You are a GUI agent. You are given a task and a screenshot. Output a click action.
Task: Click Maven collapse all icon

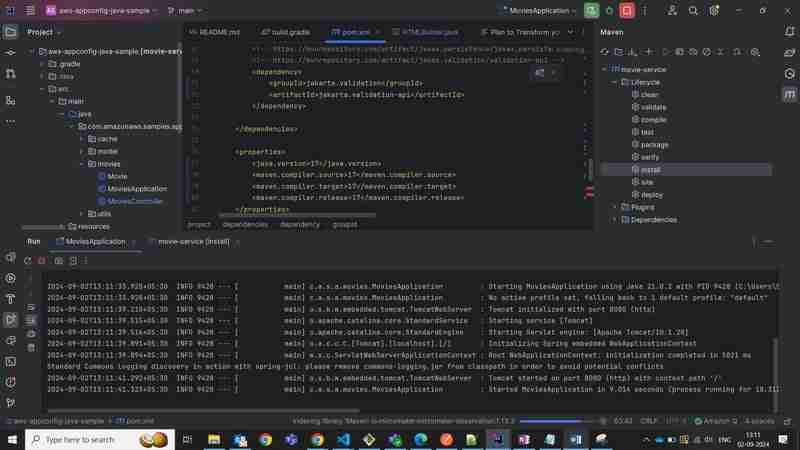pos(720,52)
